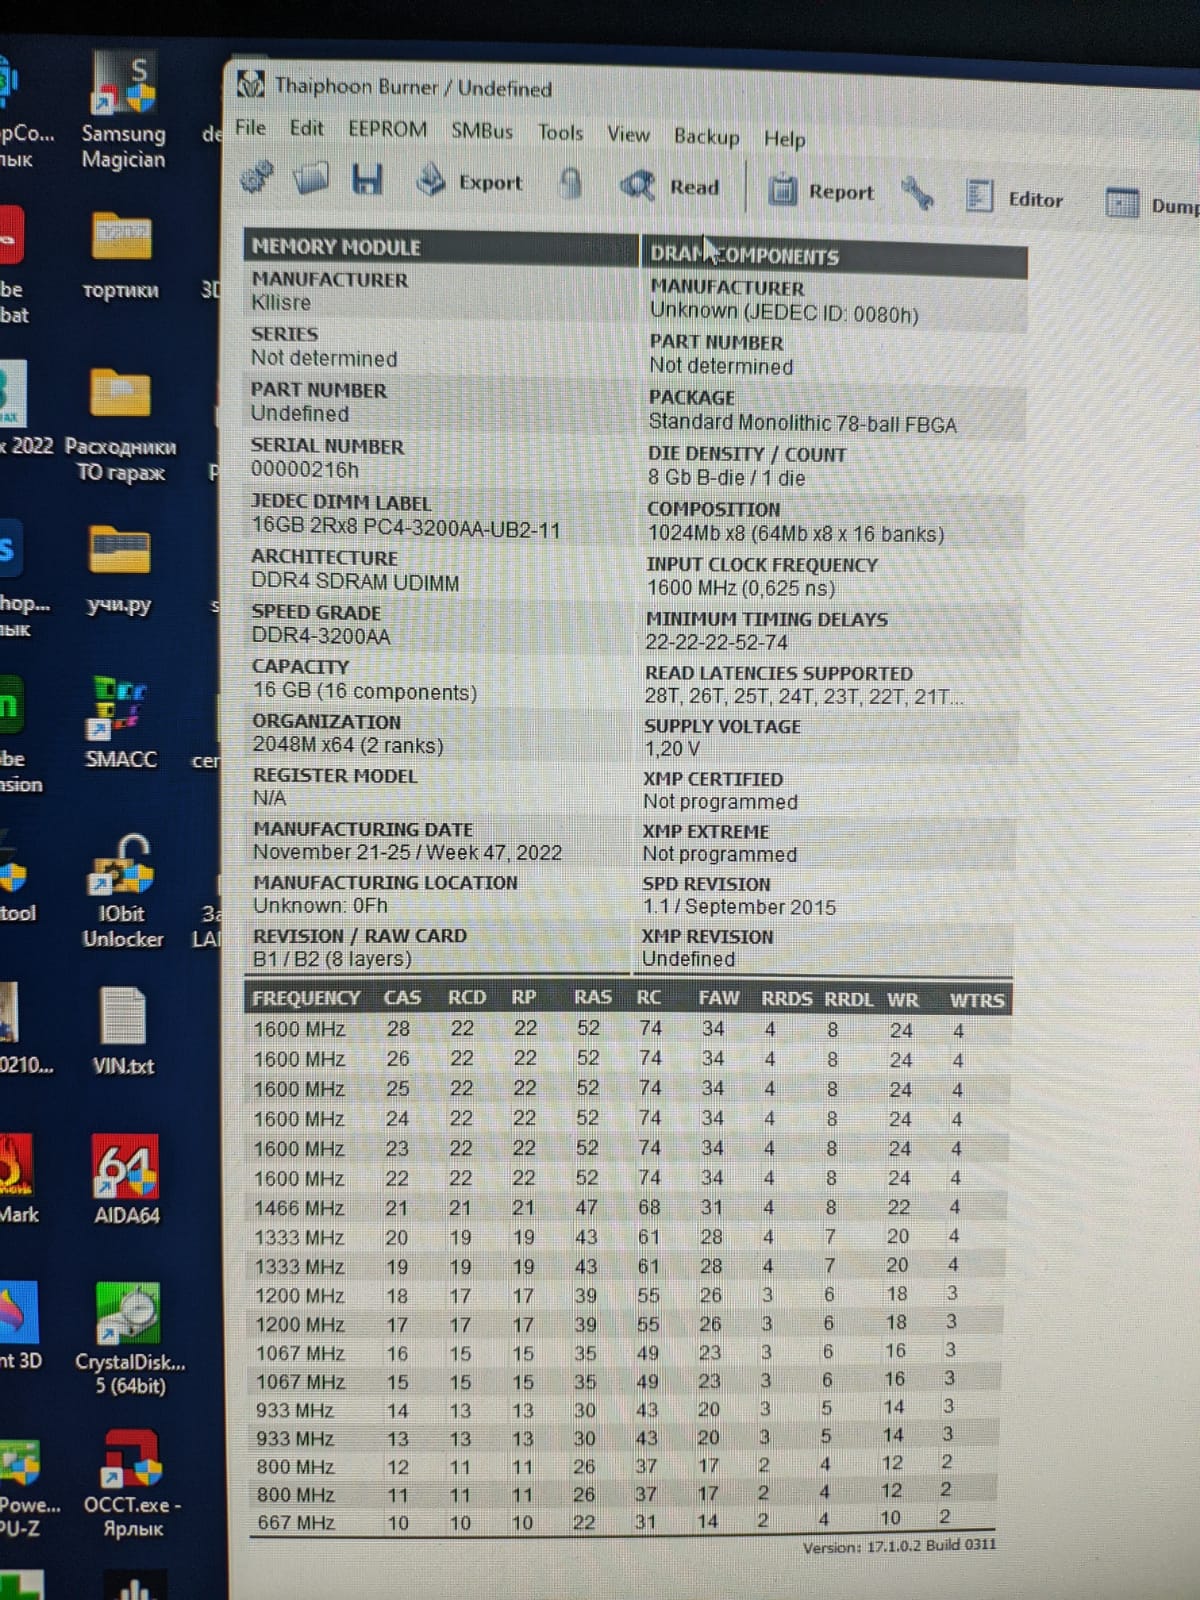Viewport: 1200px width, 1600px height.
Task: Click the open folder toolbar icon
Action: click(x=311, y=178)
